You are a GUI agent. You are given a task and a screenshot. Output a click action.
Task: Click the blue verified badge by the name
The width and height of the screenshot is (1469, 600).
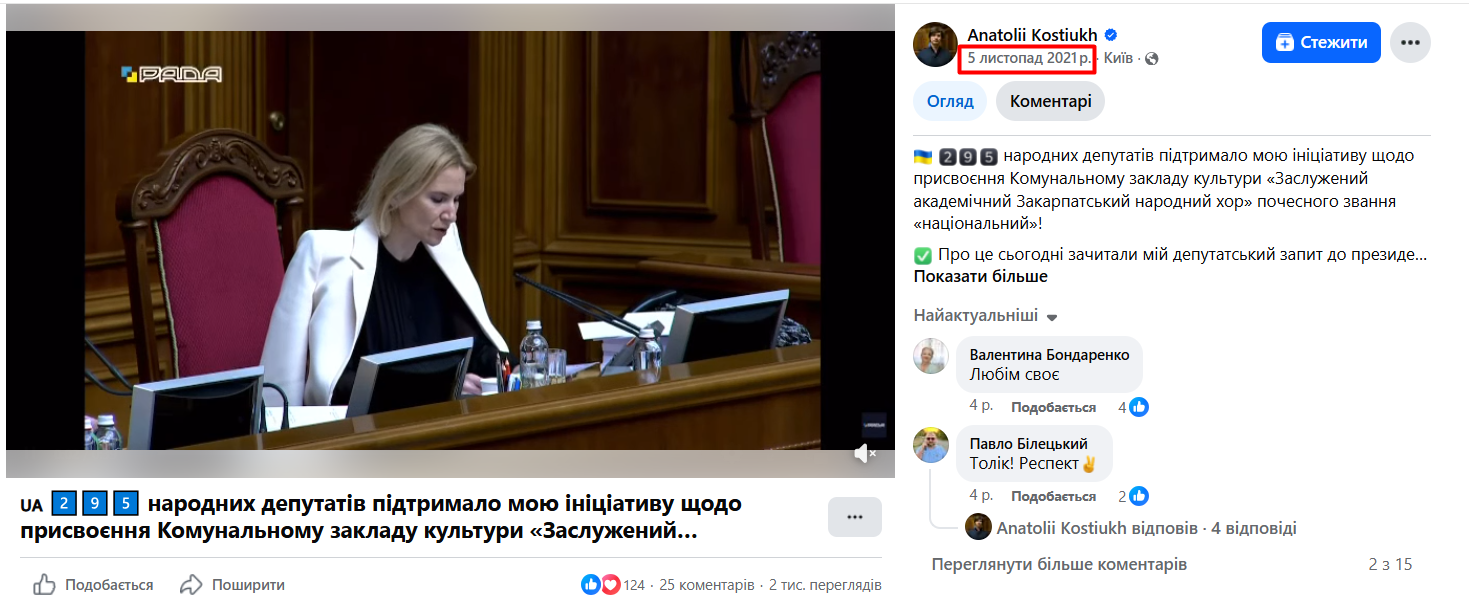click(x=1111, y=35)
